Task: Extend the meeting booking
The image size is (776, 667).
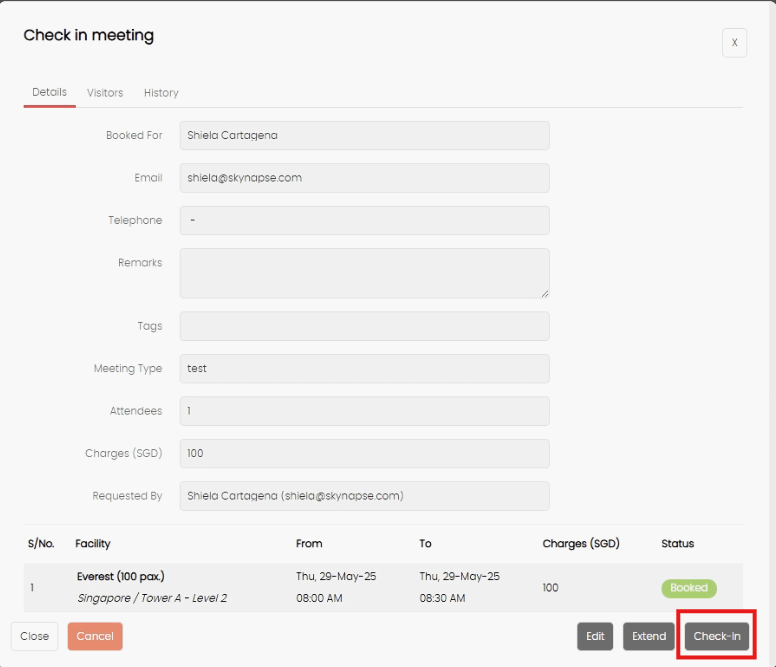Action: pyautogui.click(x=648, y=636)
